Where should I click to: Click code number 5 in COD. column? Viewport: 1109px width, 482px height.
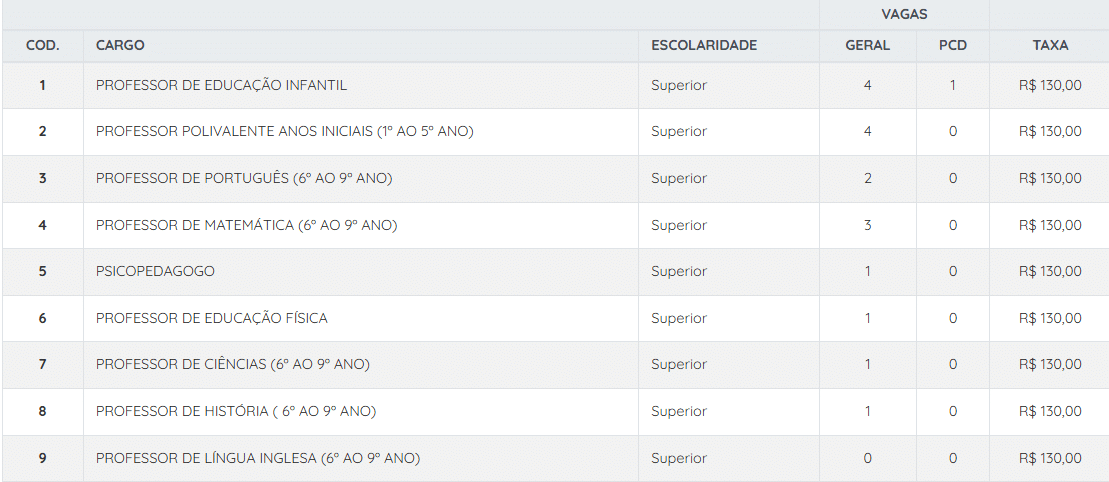(42, 271)
